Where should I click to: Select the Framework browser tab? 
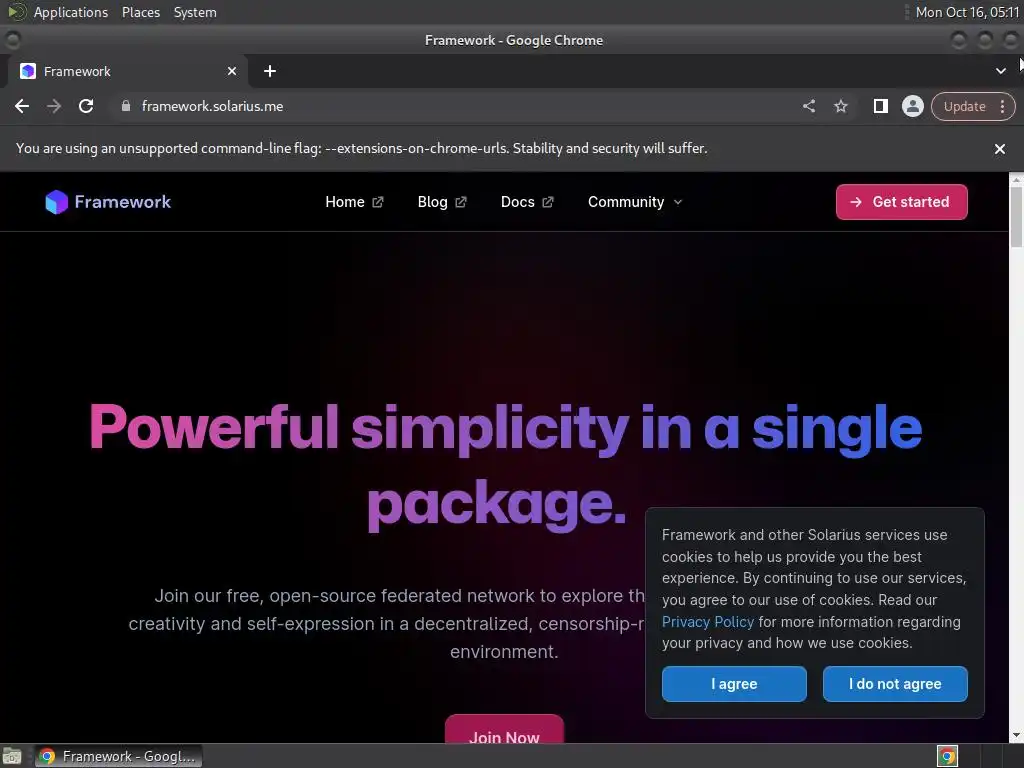(127, 71)
